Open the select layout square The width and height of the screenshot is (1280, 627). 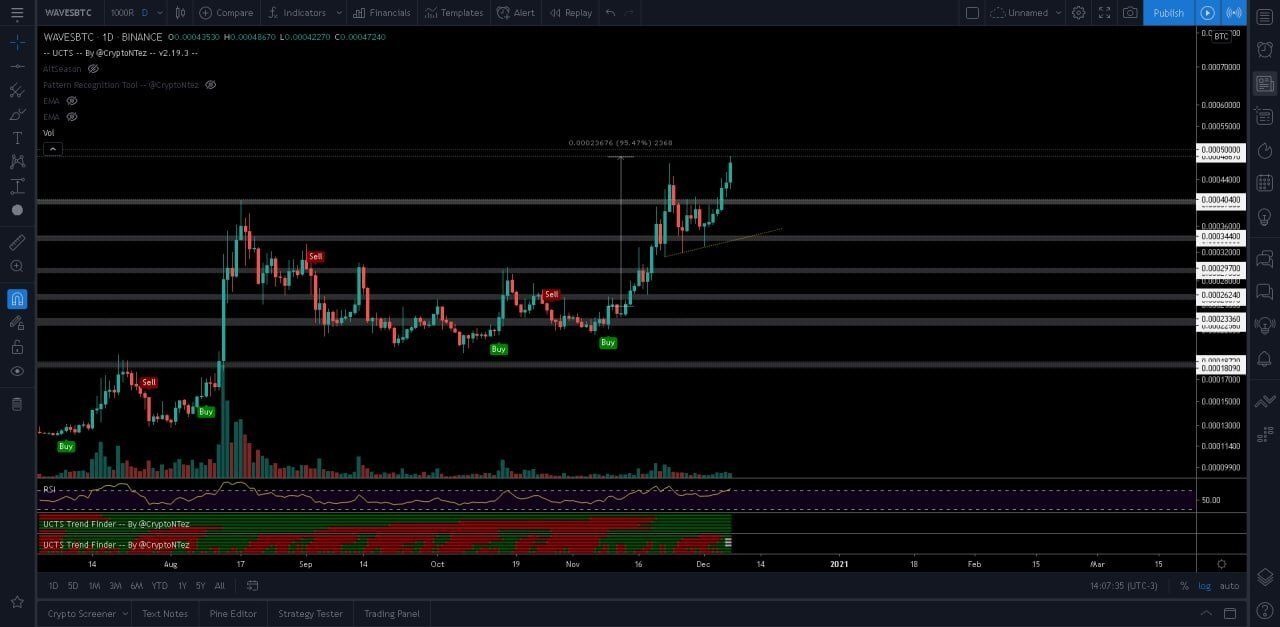coord(972,13)
